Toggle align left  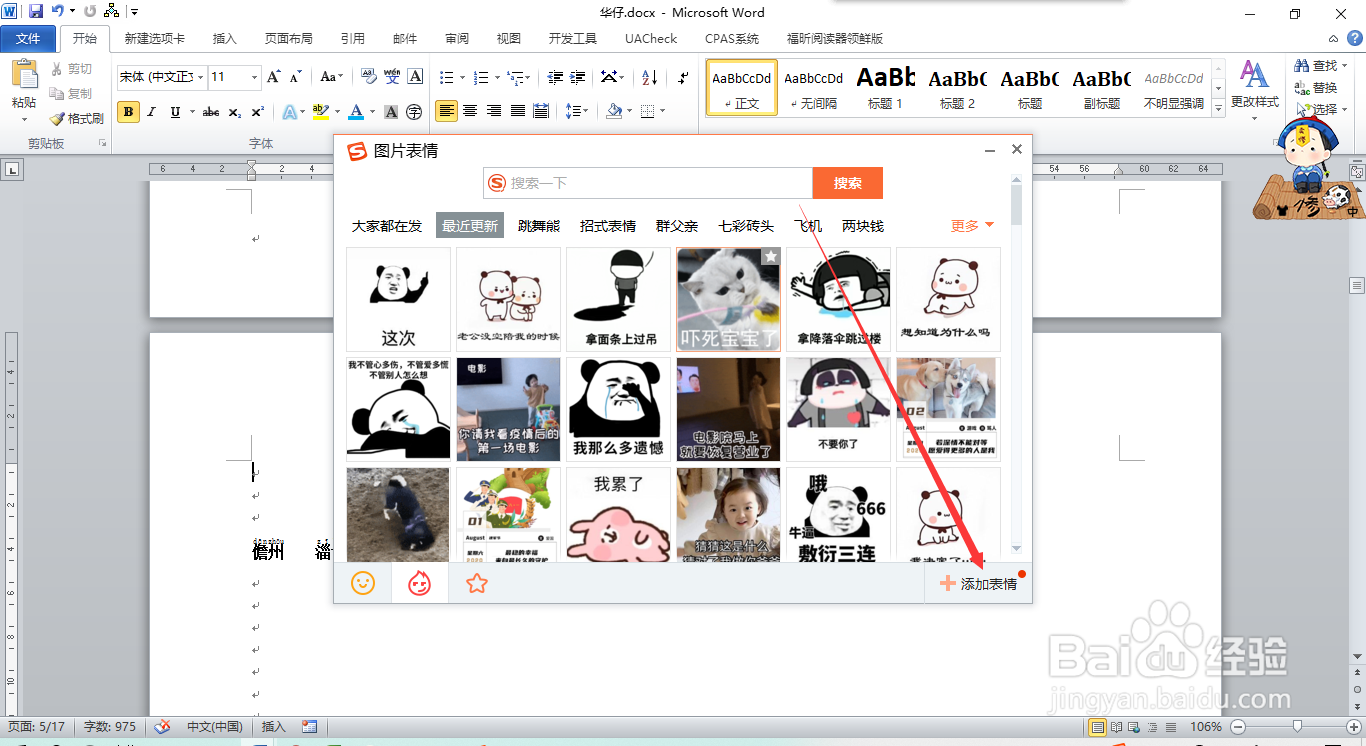point(446,111)
